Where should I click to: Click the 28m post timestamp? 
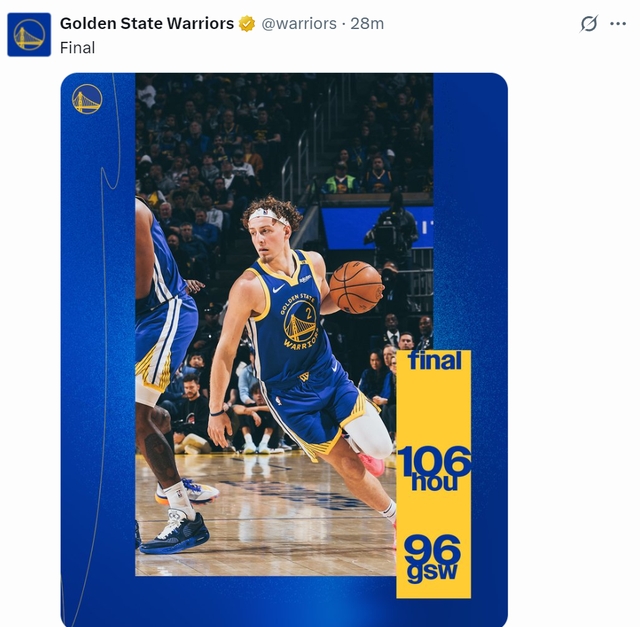coord(367,24)
